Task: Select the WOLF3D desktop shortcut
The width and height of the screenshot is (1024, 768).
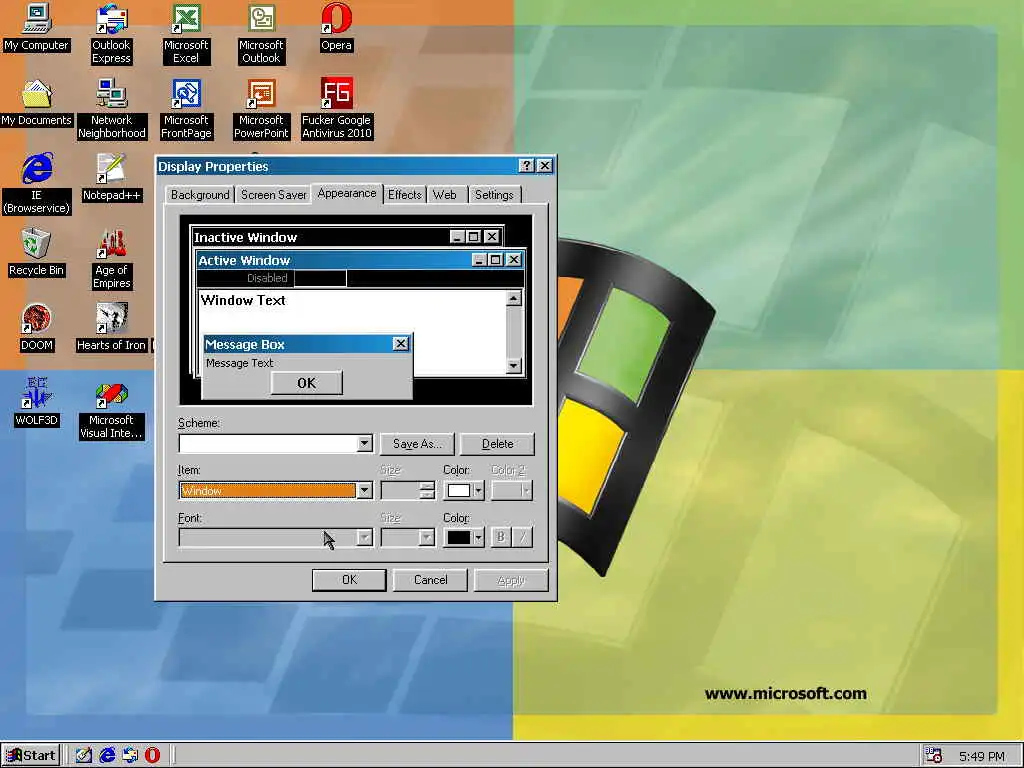Action: point(37,403)
